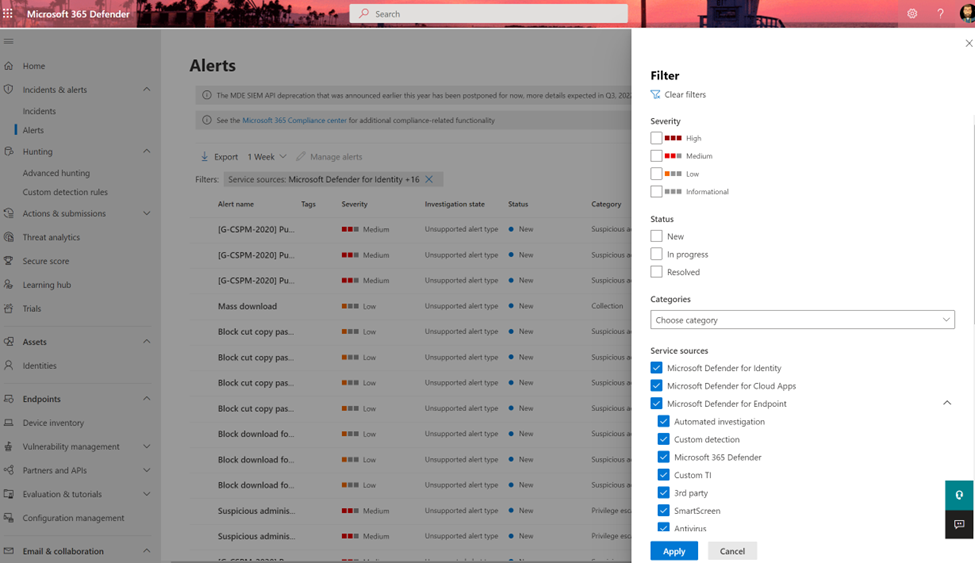This screenshot has height=563, width=975.
Task: Sort by Severity column header
Action: [354, 204]
